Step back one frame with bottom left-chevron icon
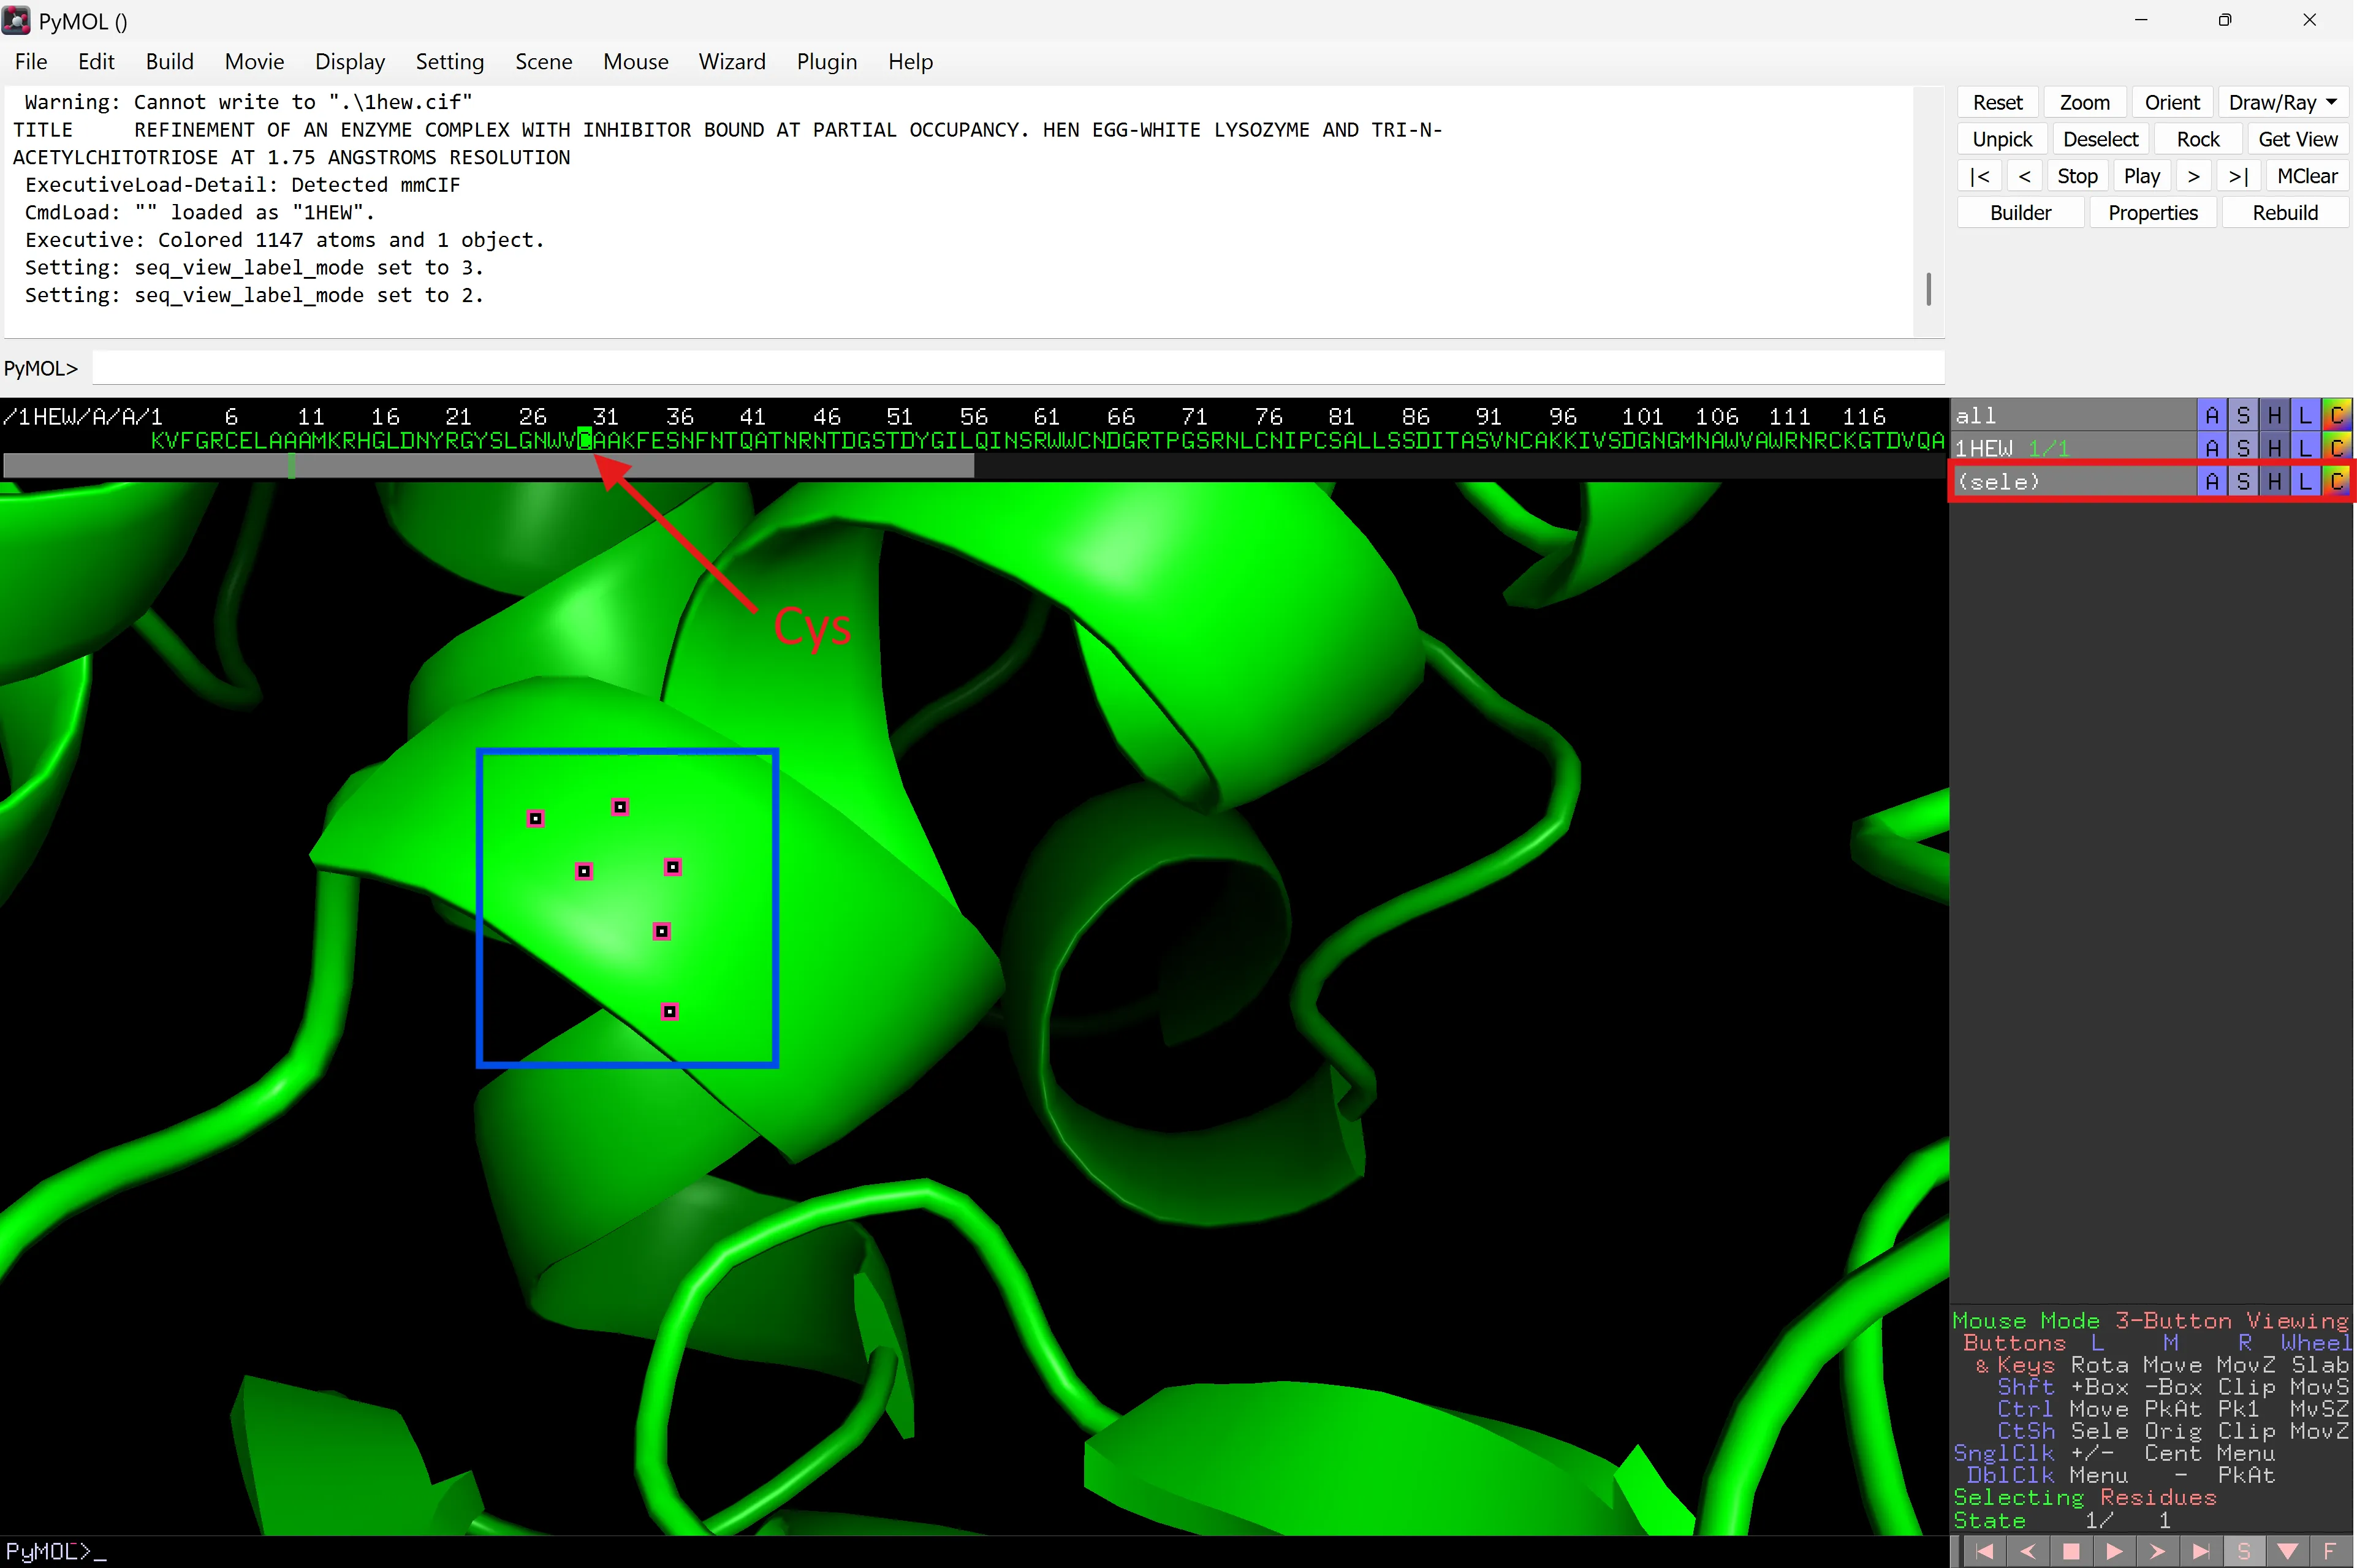This screenshot has width=2357, height=1568. [2028, 1551]
